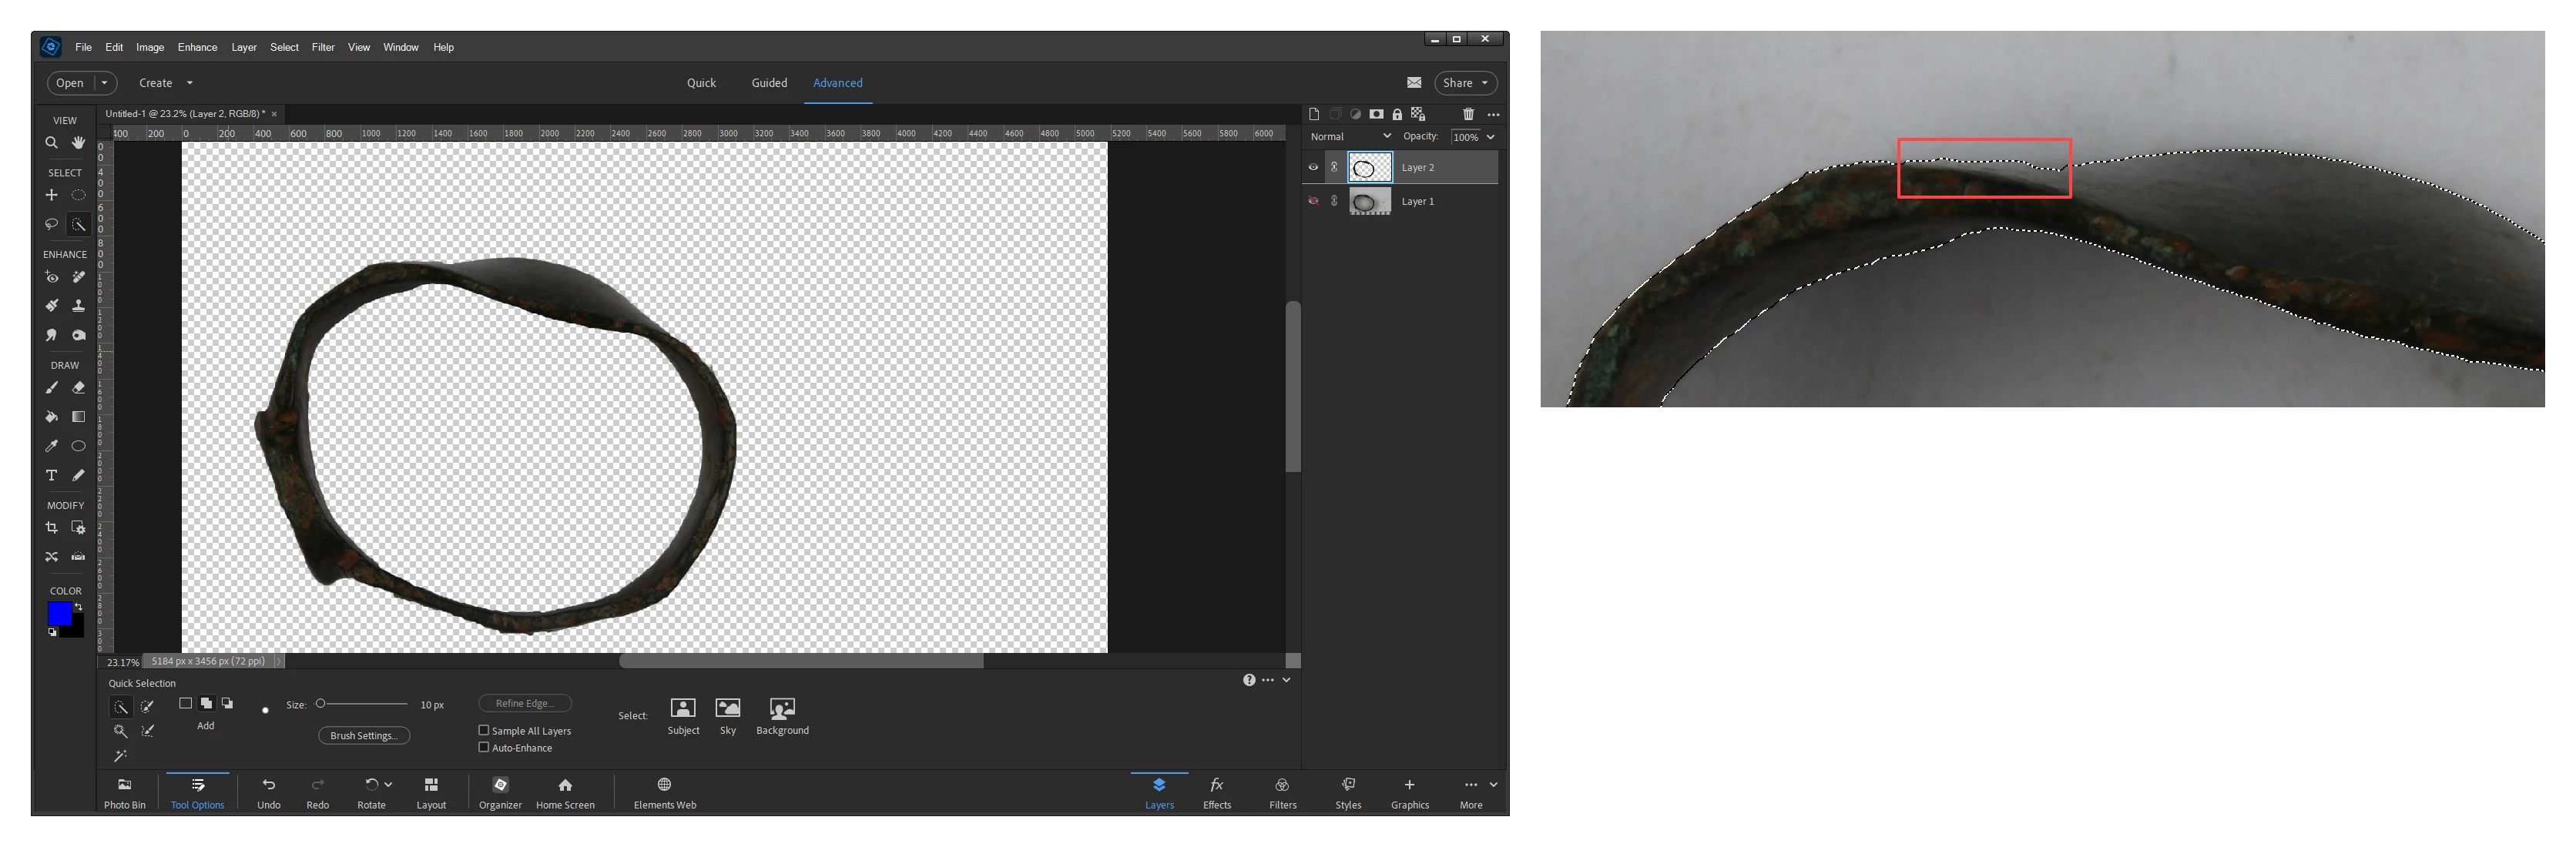Open the Filter menu
The width and height of the screenshot is (2576, 847).
[x=322, y=47]
